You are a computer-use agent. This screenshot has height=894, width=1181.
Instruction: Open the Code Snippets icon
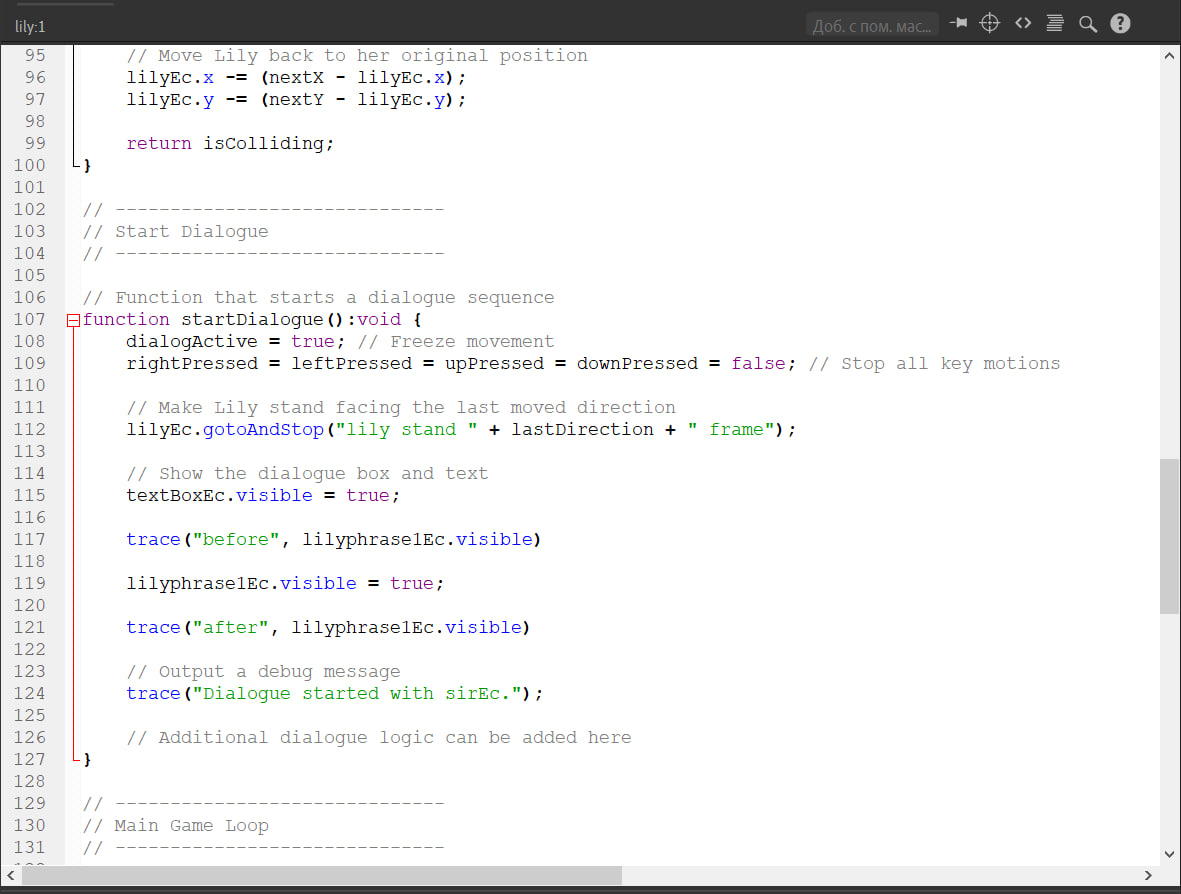tap(1023, 23)
